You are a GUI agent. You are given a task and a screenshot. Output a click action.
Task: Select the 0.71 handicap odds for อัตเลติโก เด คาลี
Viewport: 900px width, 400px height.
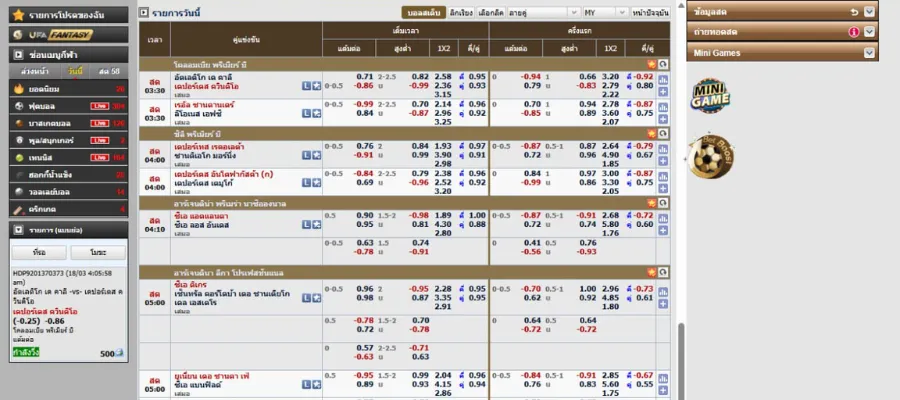[x=365, y=76]
